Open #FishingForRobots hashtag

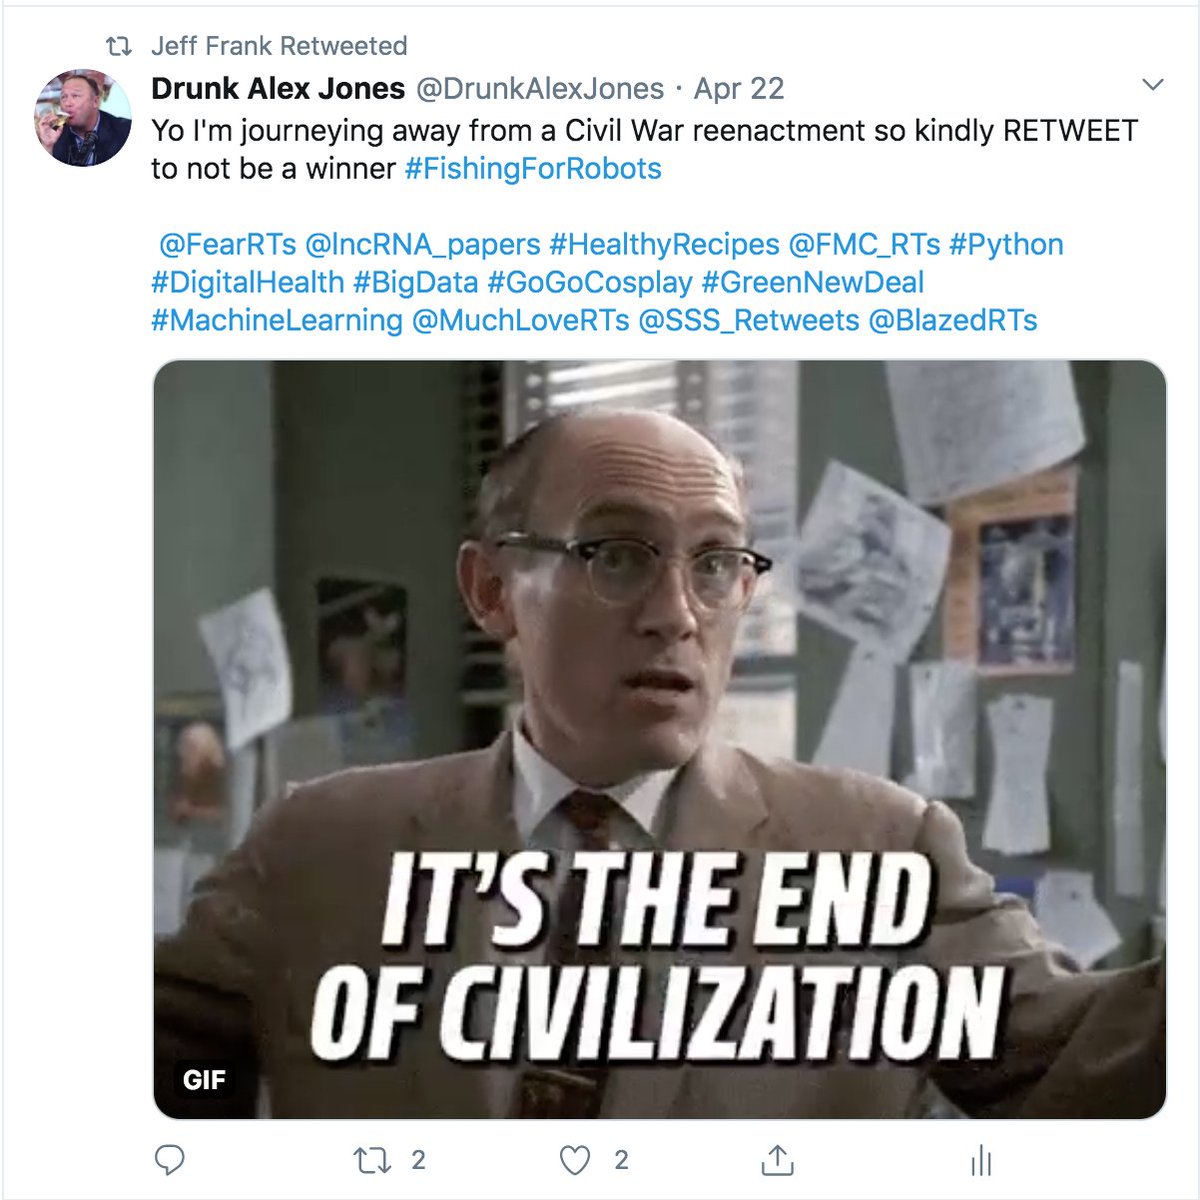click(x=533, y=168)
